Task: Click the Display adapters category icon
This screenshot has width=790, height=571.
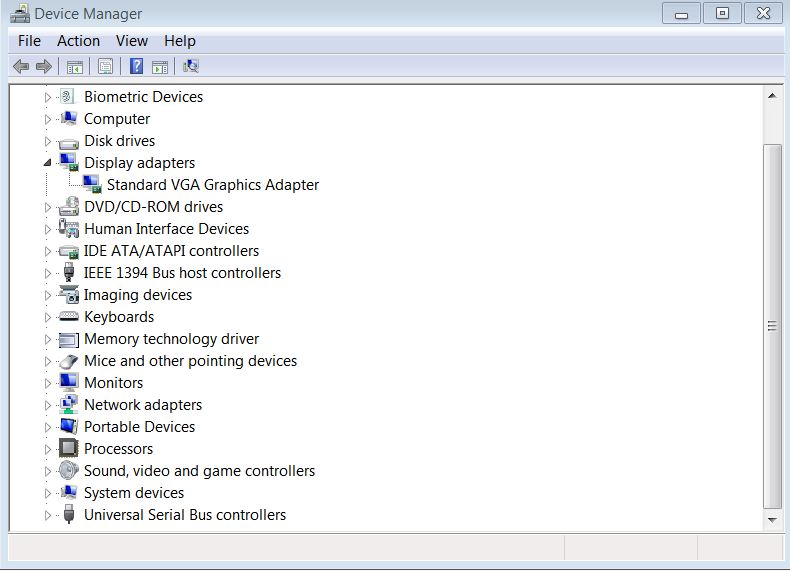Action: tap(69, 162)
